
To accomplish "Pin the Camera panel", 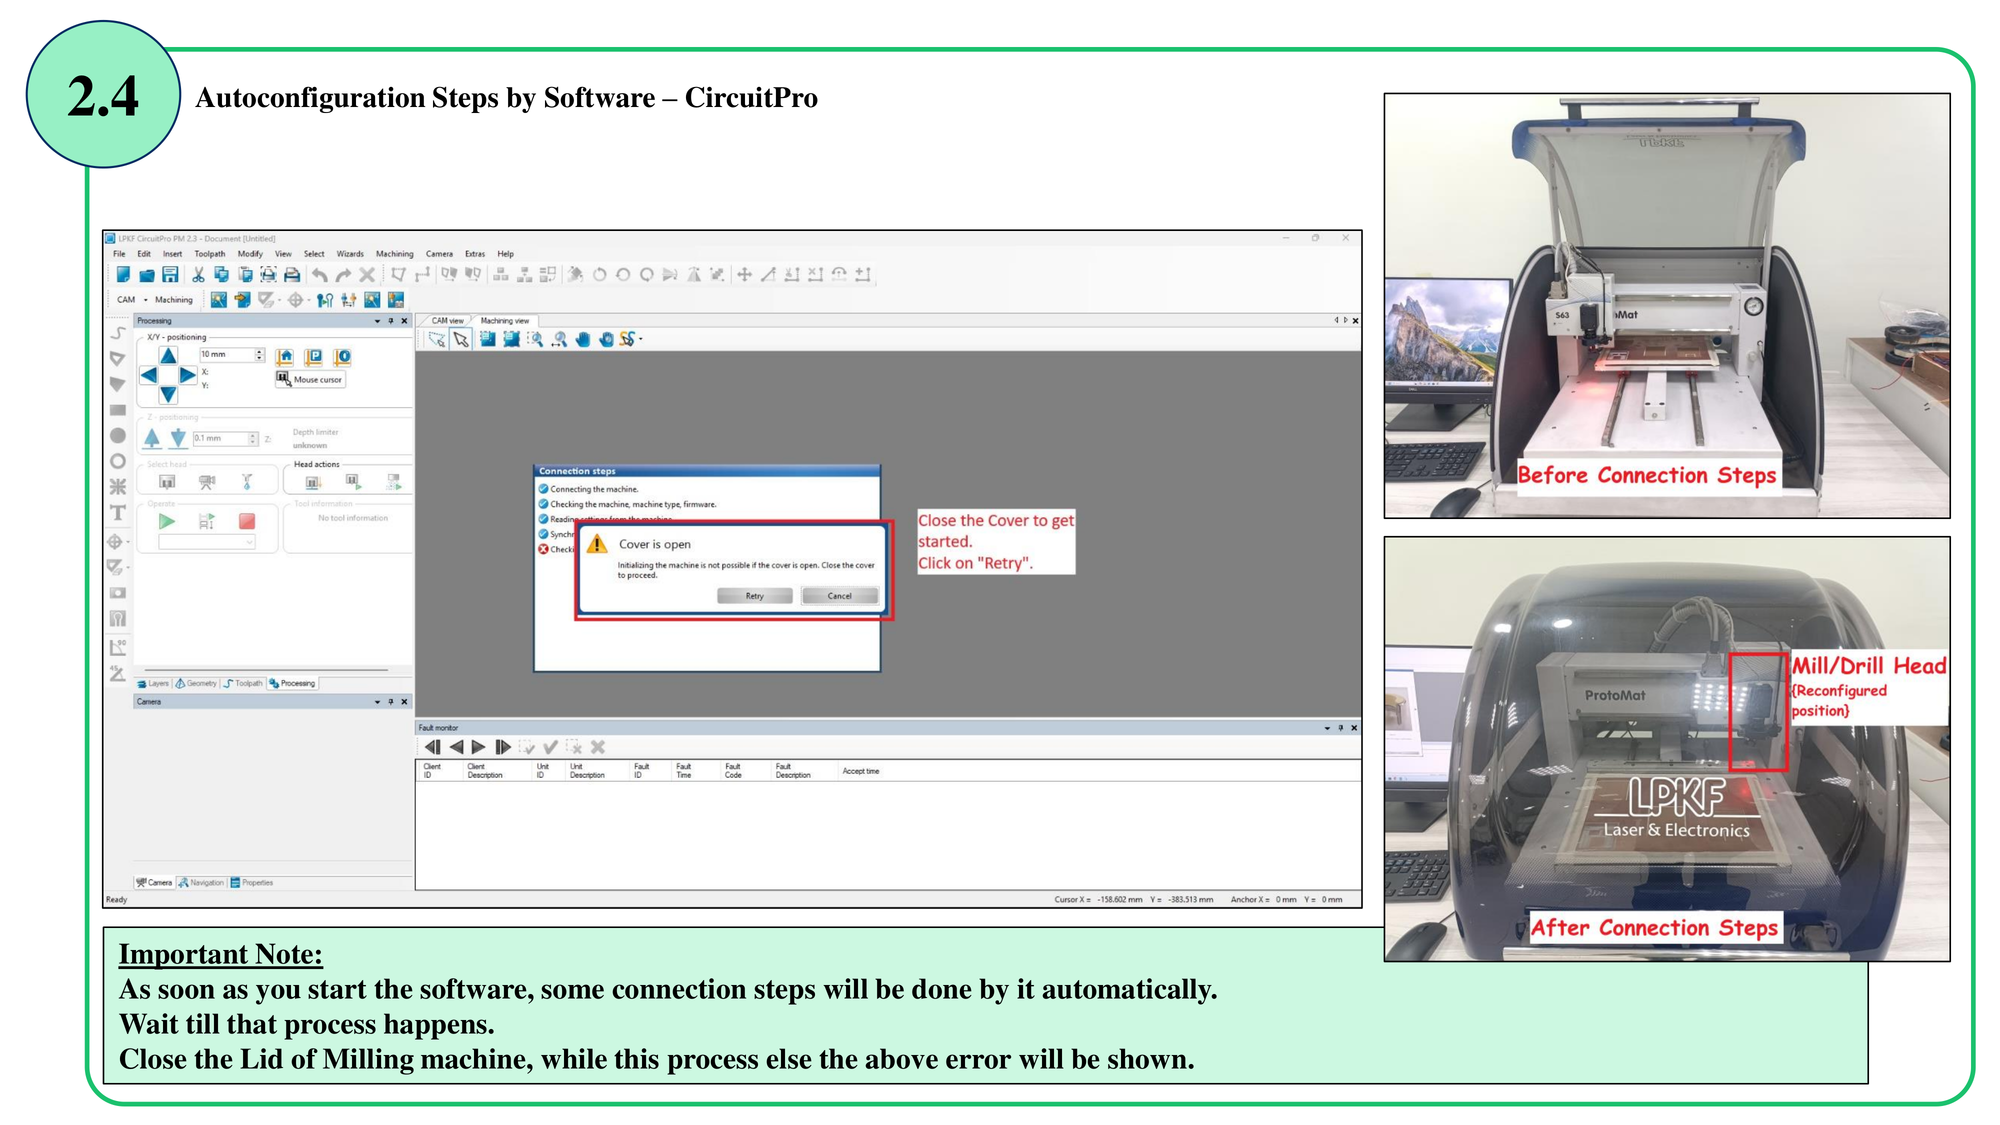I will point(391,702).
